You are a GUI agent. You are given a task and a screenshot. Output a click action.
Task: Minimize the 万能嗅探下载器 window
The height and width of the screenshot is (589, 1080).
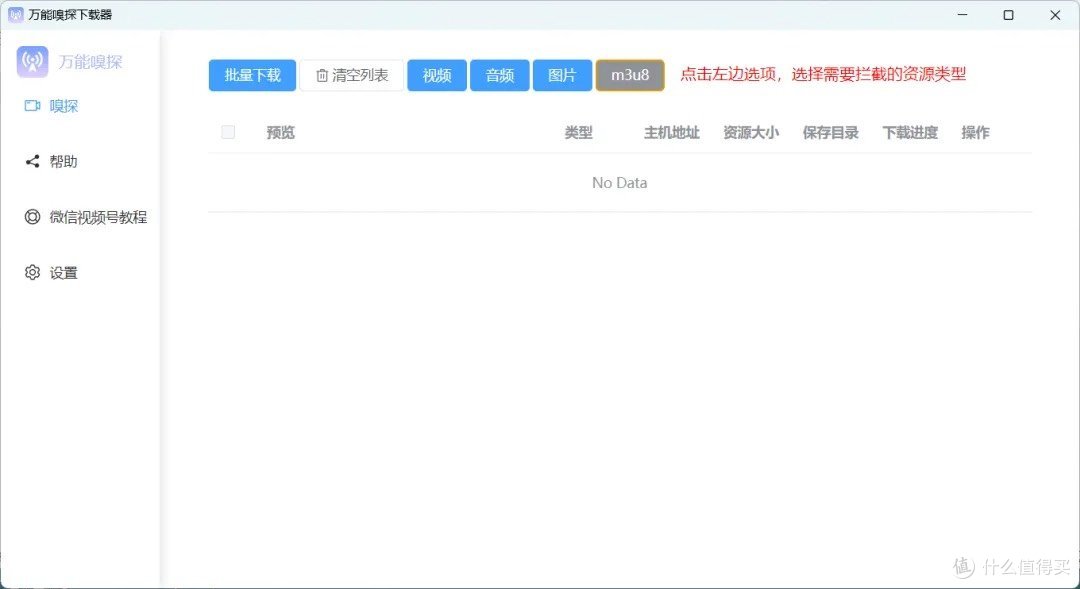(x=963, y=14)
